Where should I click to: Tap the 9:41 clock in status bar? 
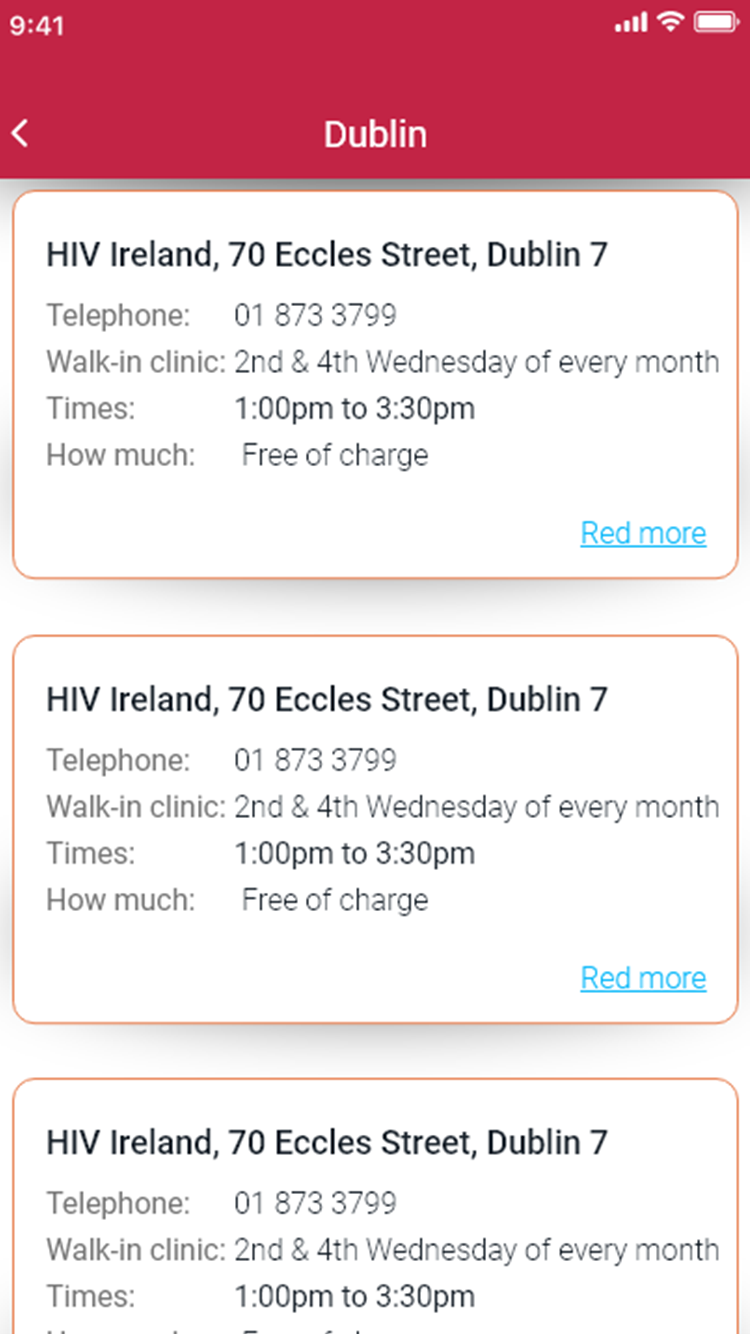(x=37, y=24)
